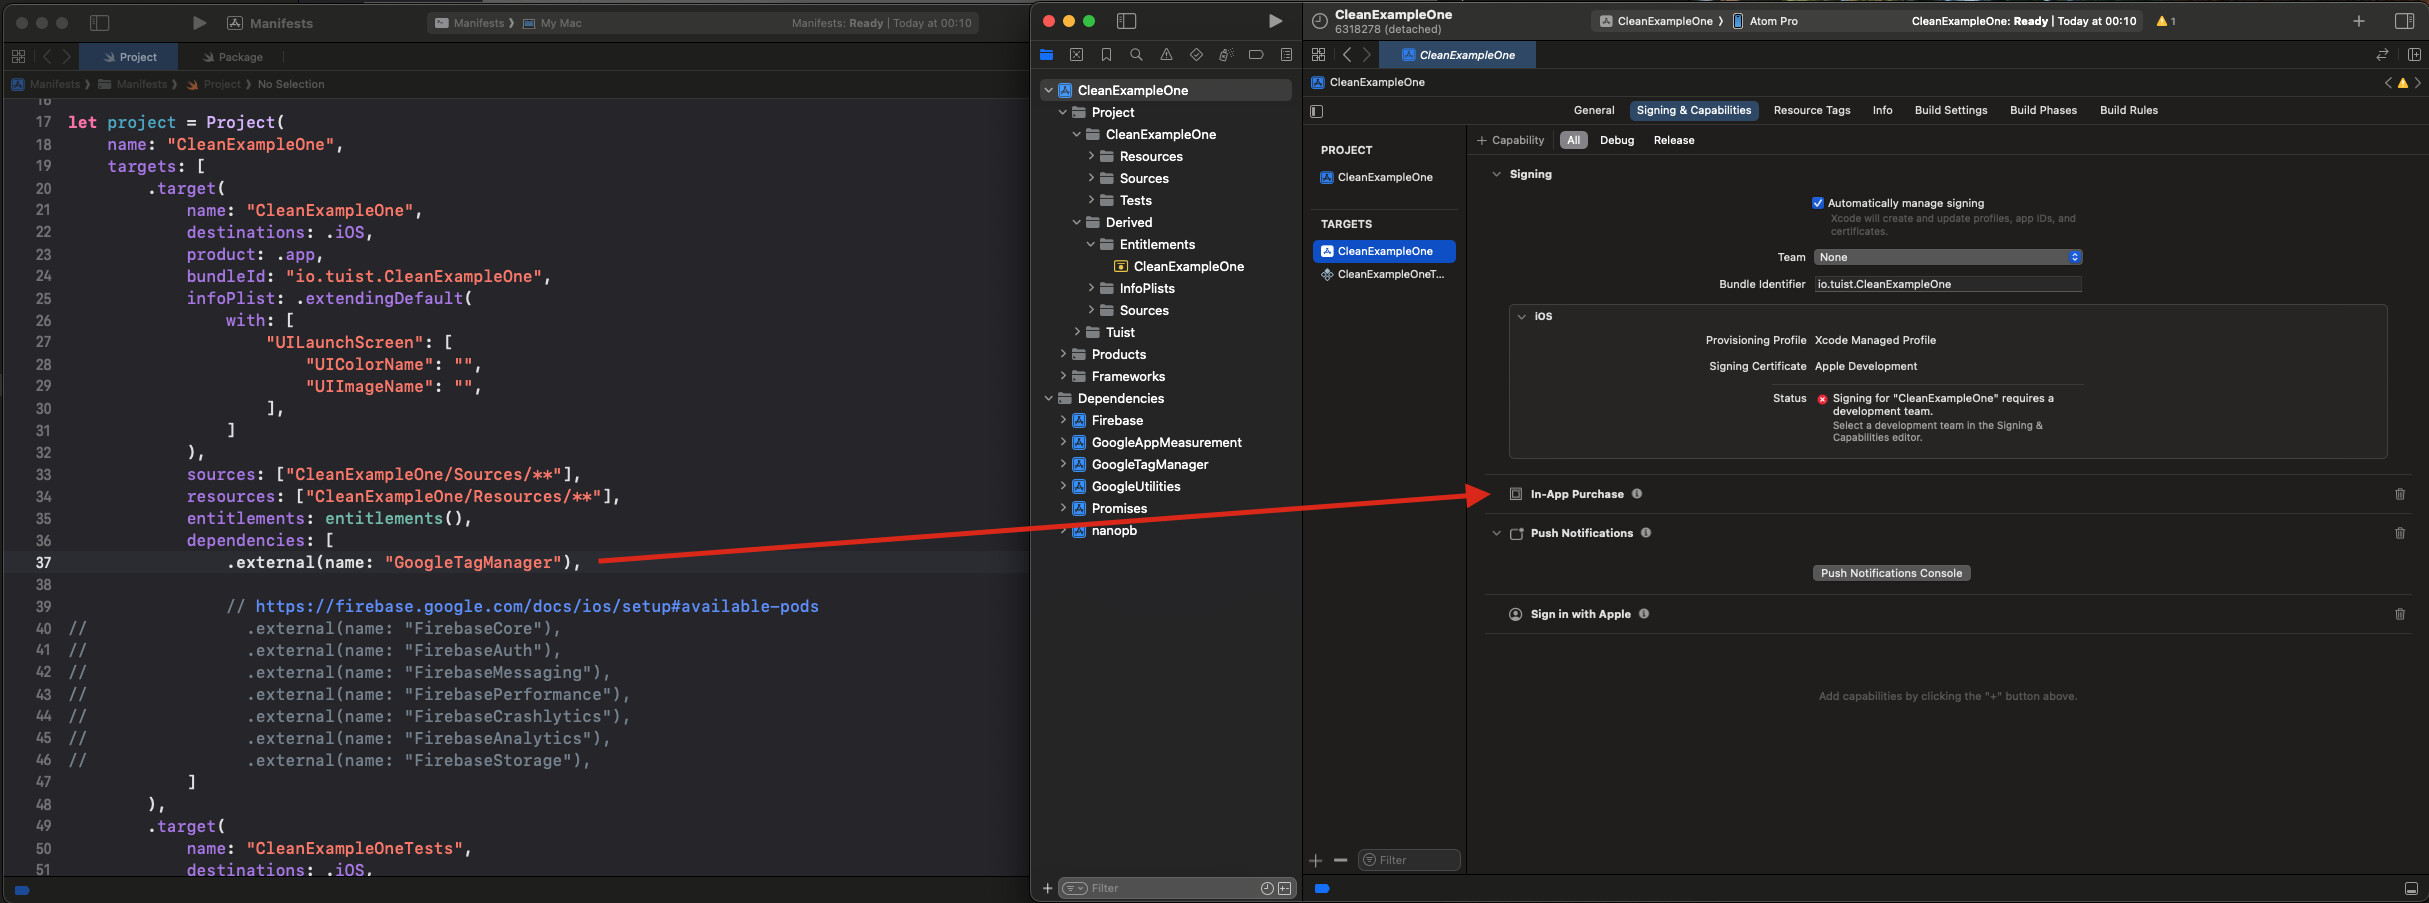Toggle Automatically manage signing checkbox
The image size is (2429, 903).
(x=1818, y=203)
